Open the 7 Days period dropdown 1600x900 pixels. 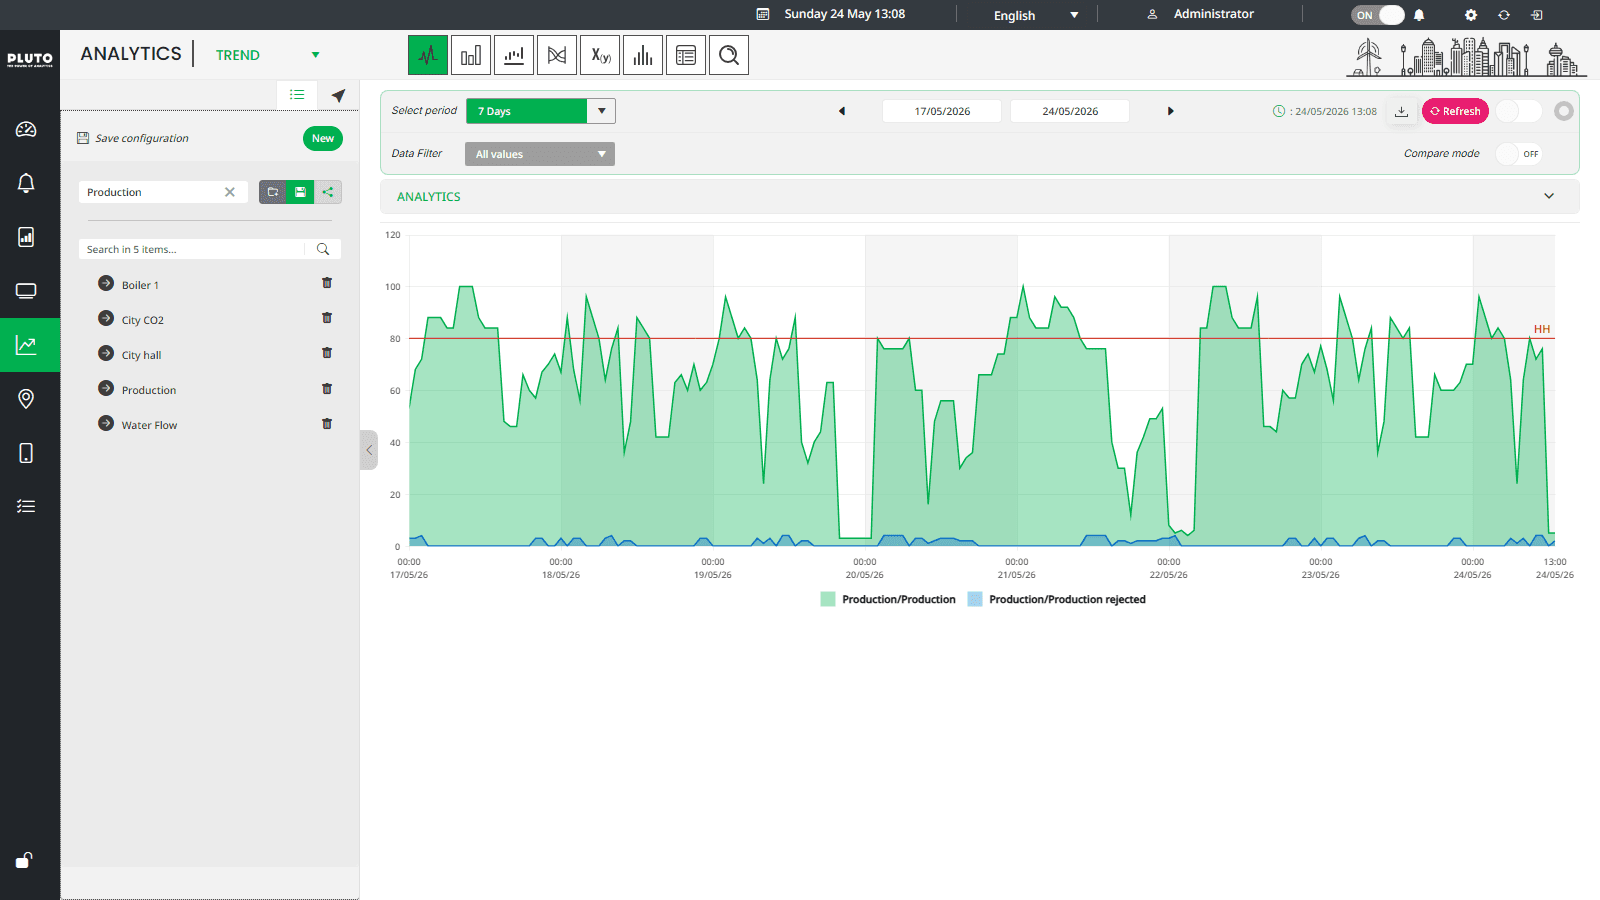[x=541, y=111]
